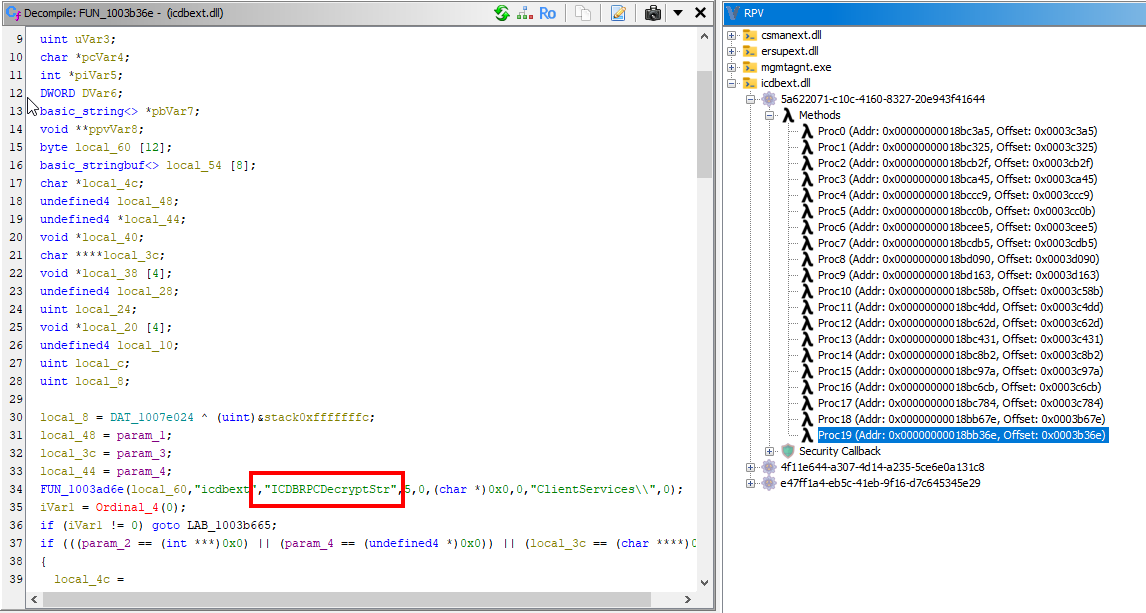
Task: Click the Proc5 lambda icon
Action: click(x=807, y=211)
